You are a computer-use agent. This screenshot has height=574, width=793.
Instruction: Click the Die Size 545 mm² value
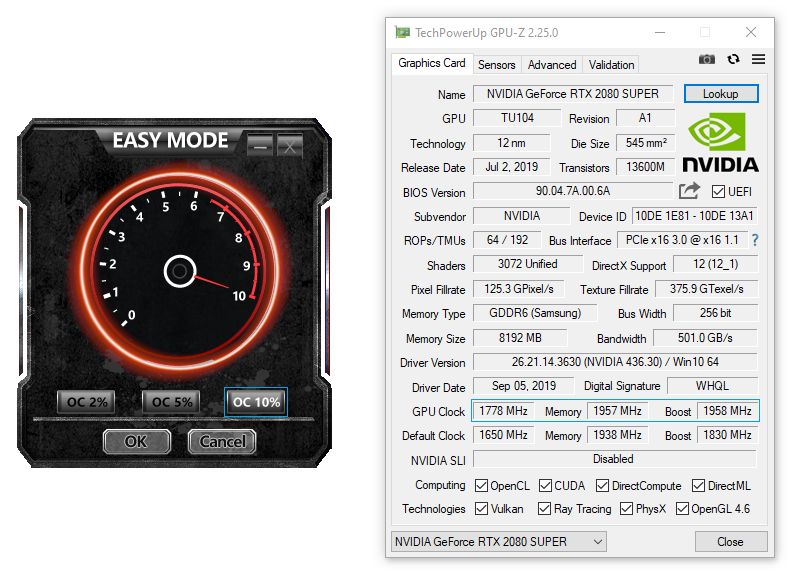[646, 143]
